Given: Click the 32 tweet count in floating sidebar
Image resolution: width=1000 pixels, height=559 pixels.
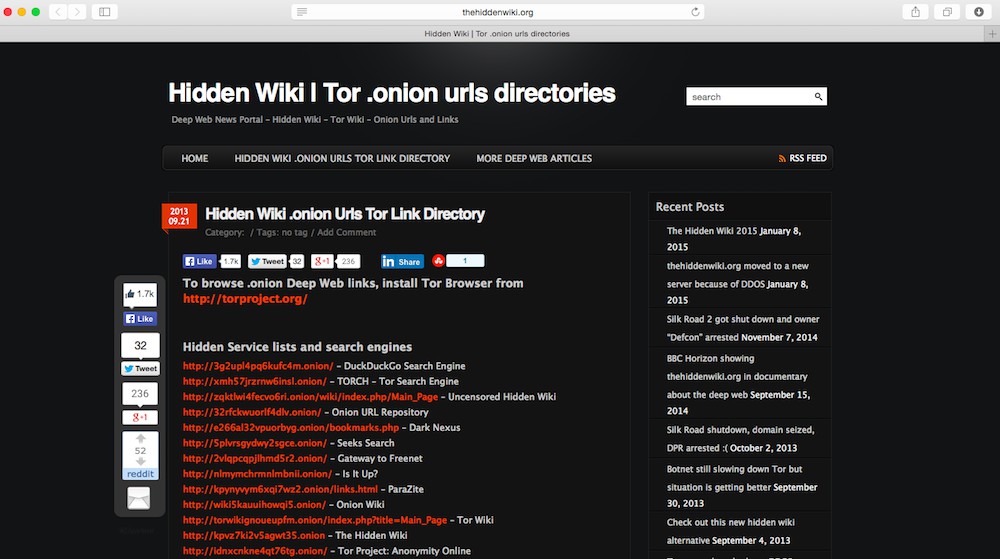Looking at the screenshot, I should tap(140, 345).
